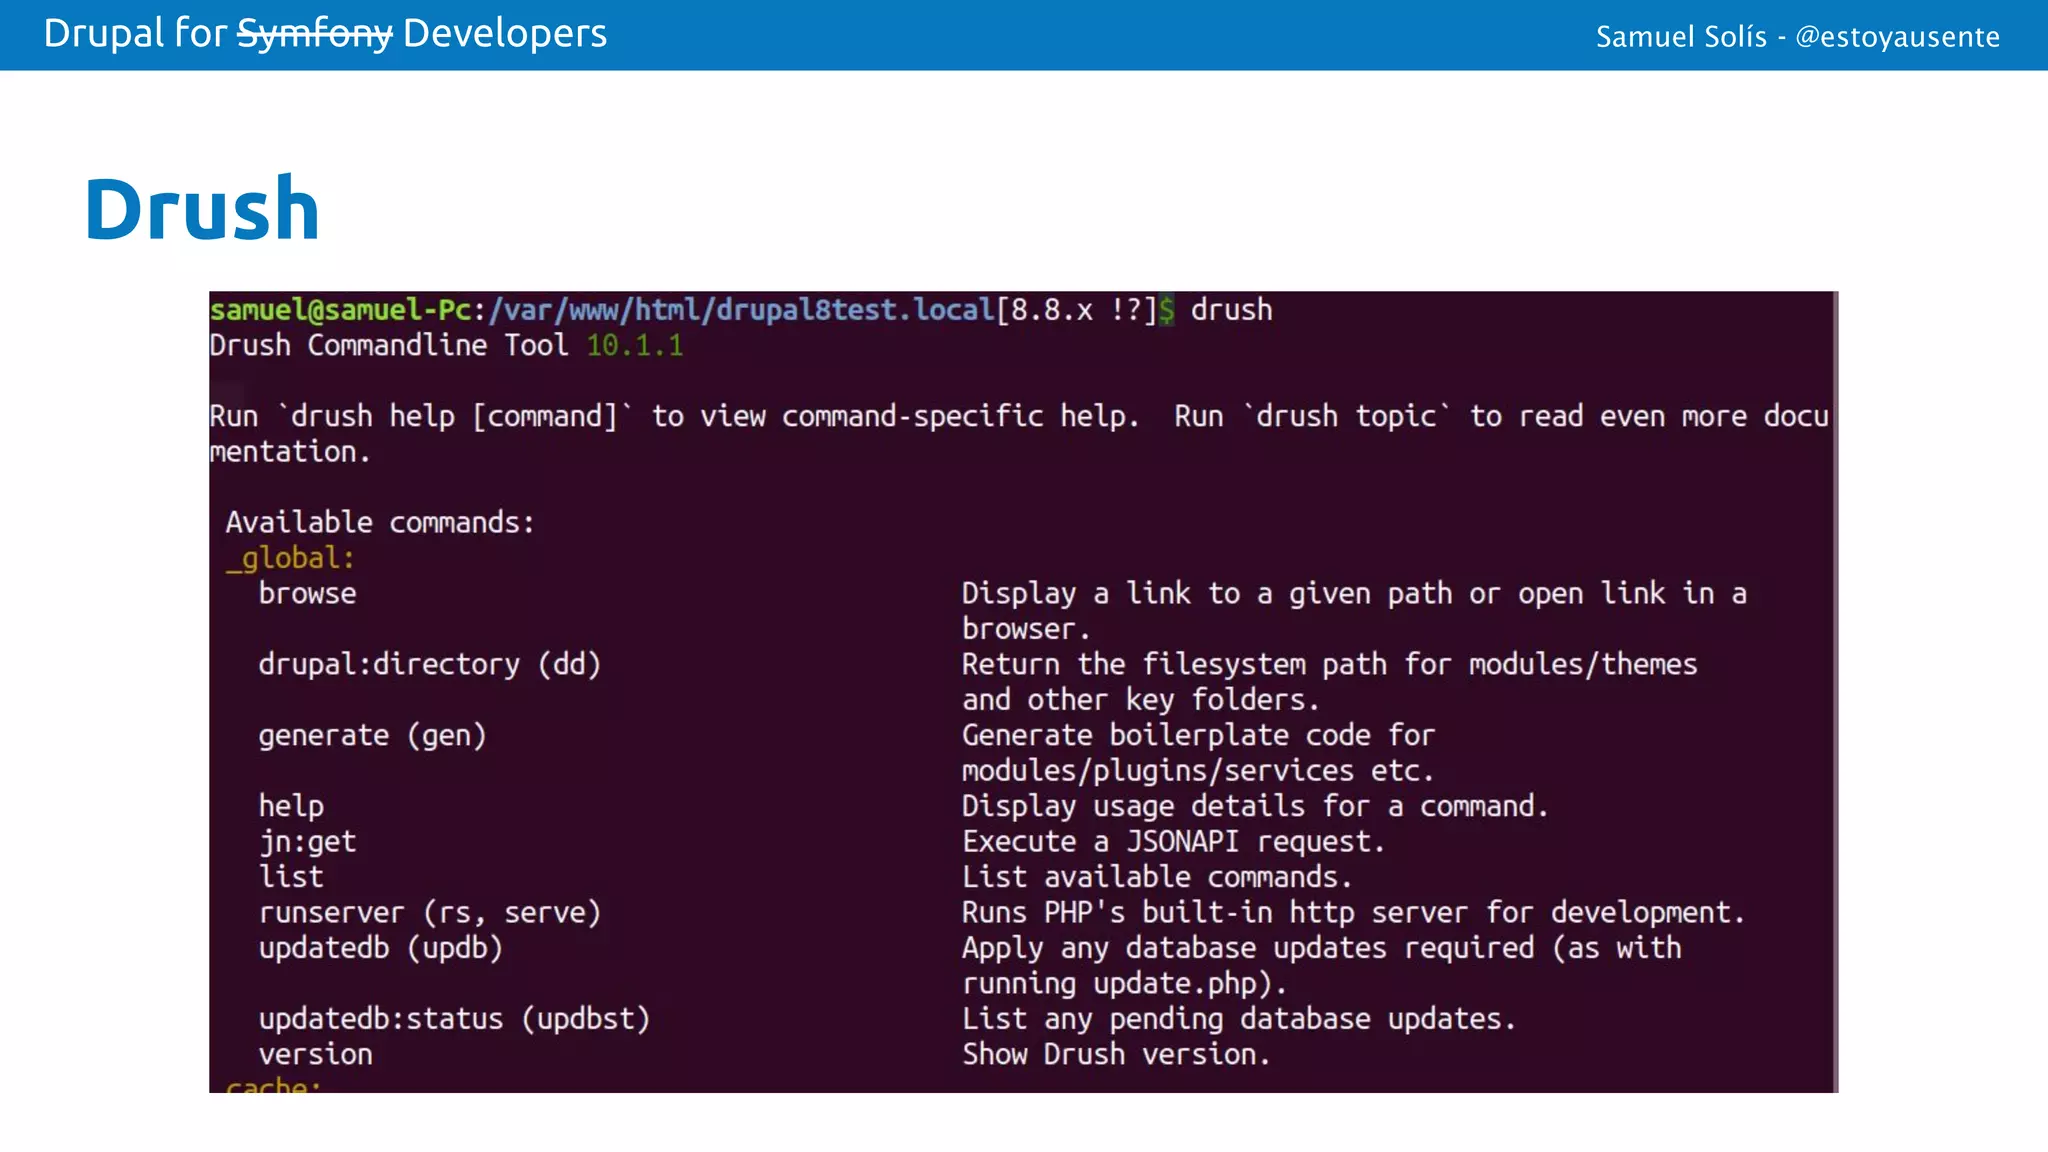Viewport: 2048px width, 1152px height.
Task: Click 'Drush Commandline Tool' line
Action: 388,346
